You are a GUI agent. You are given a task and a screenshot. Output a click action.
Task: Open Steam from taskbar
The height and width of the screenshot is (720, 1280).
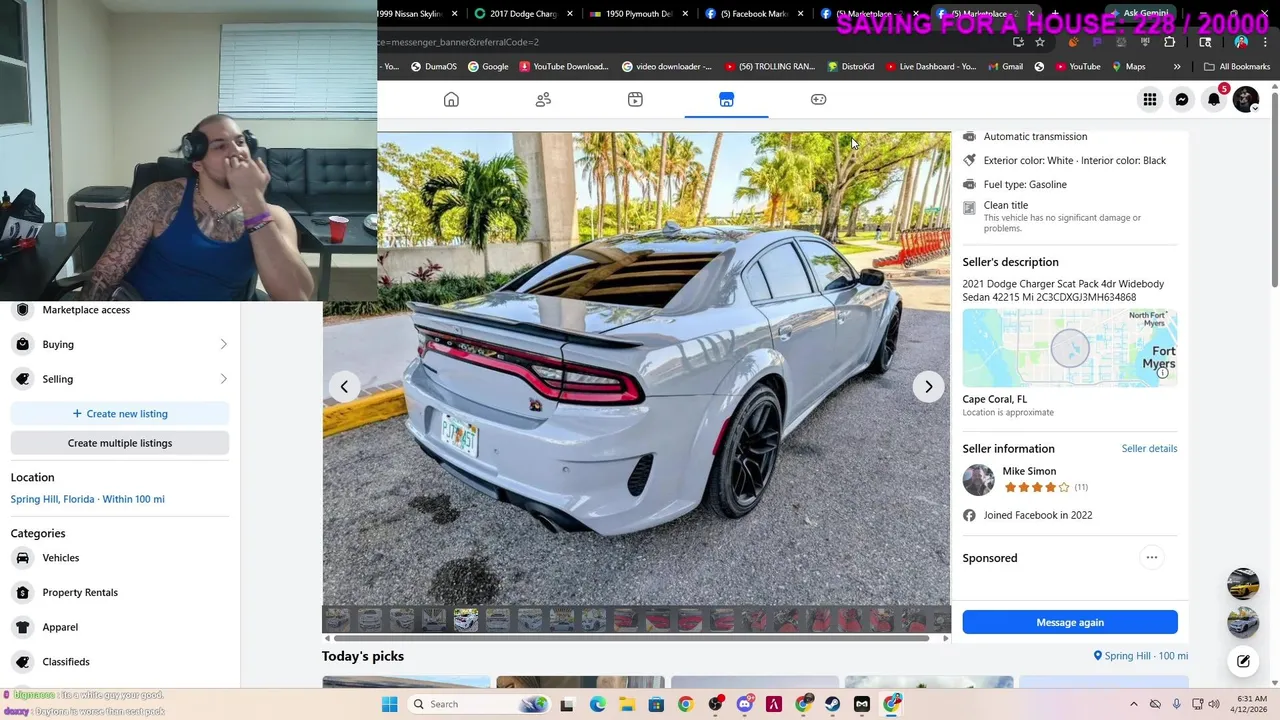pos(832,704)
